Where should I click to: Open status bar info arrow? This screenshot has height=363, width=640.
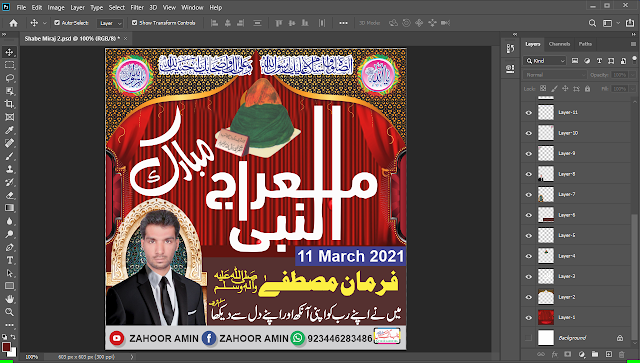(132, 357)
